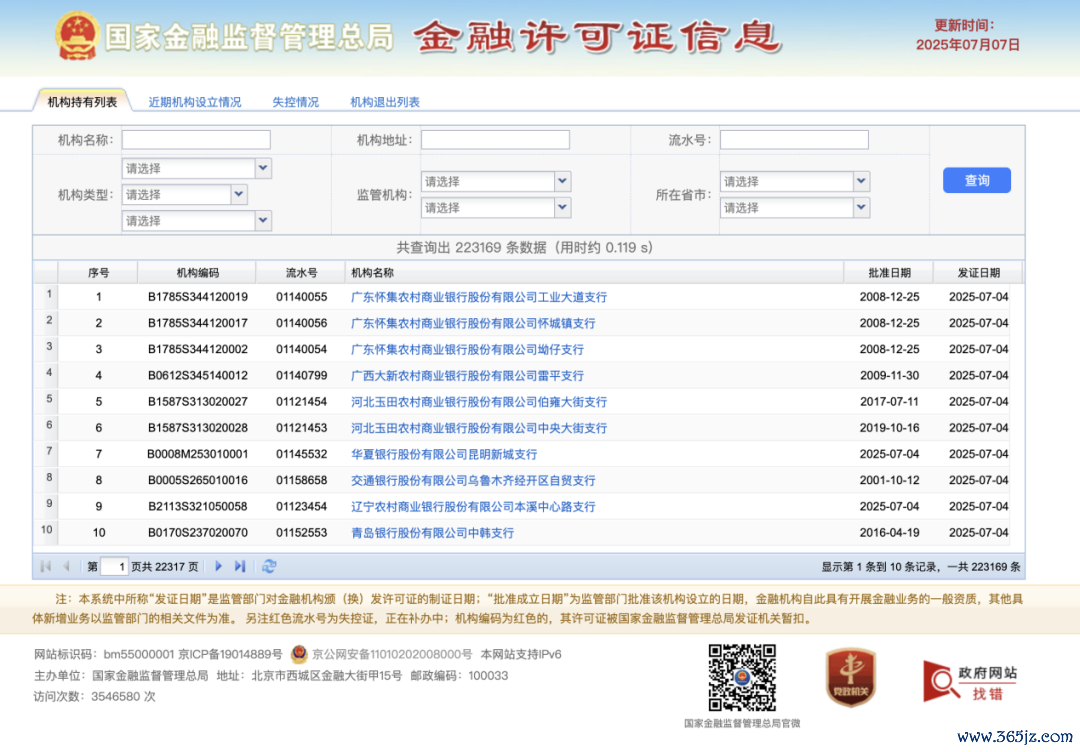The image size is (1080, 752).
Task: Refresh the results table
Action: [x=269, y=566]
